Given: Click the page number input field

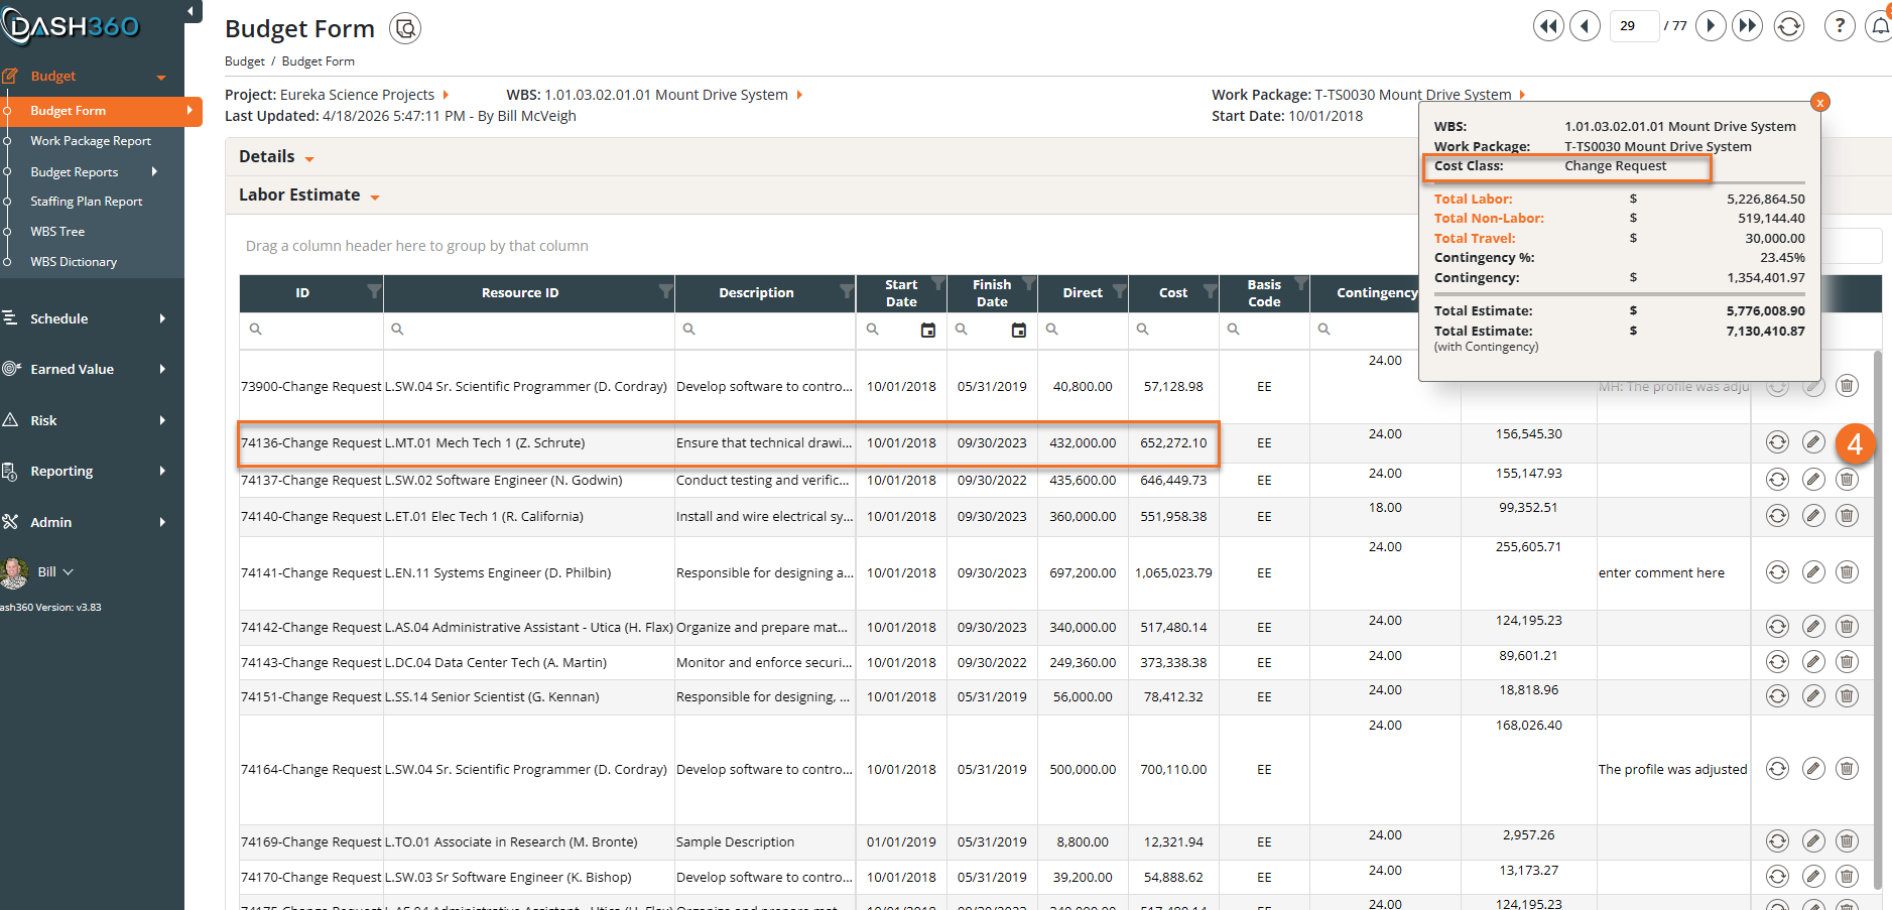Looking at the screenshot, I should coord(1634,26).
